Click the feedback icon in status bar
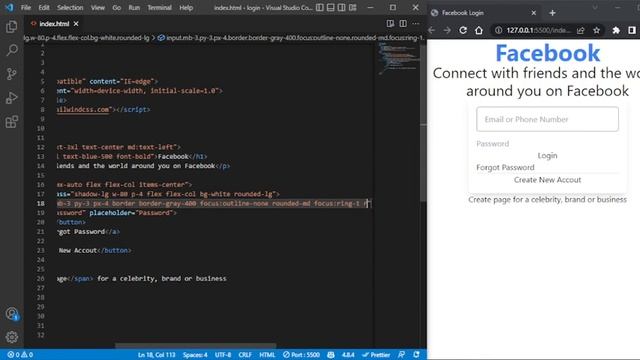640x360 pixels. 402,355
